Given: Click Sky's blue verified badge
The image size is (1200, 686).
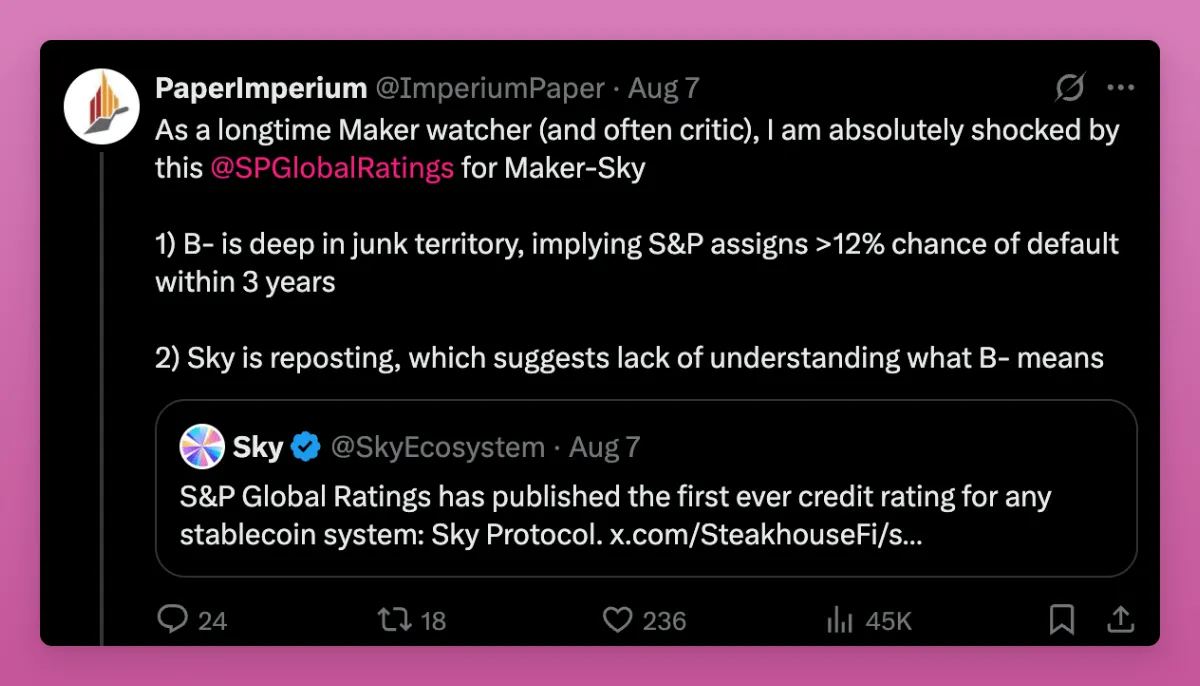Looking at the screenshot, I should [305, 447].
